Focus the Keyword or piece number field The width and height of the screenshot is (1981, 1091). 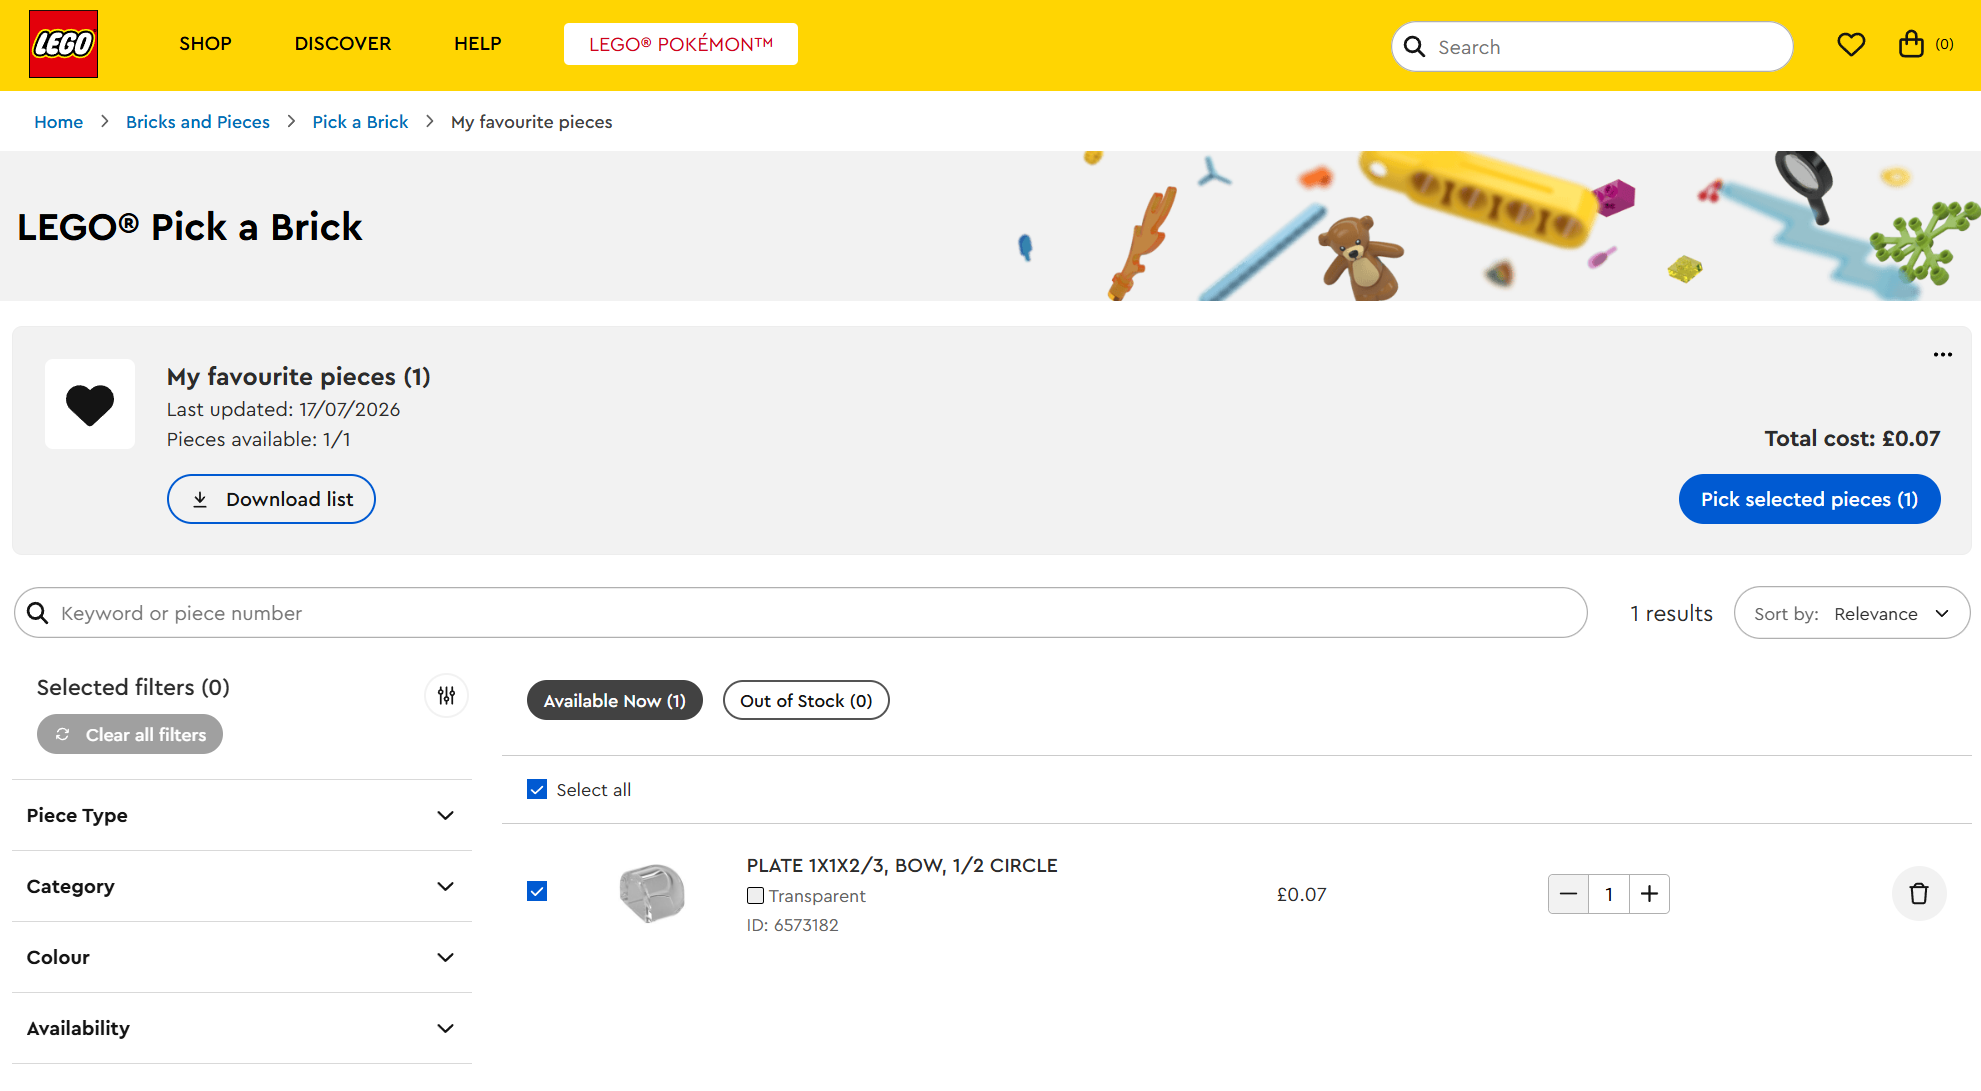[801, 613]
